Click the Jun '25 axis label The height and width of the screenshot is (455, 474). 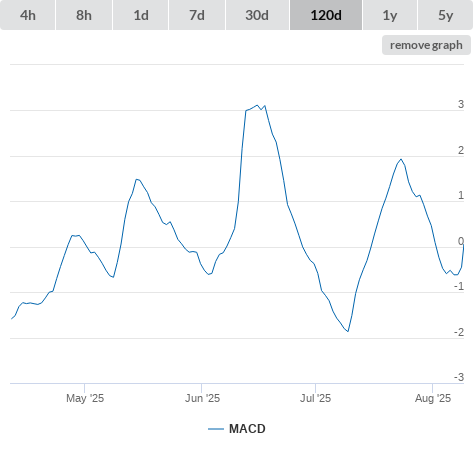click(x=202, y=398)
